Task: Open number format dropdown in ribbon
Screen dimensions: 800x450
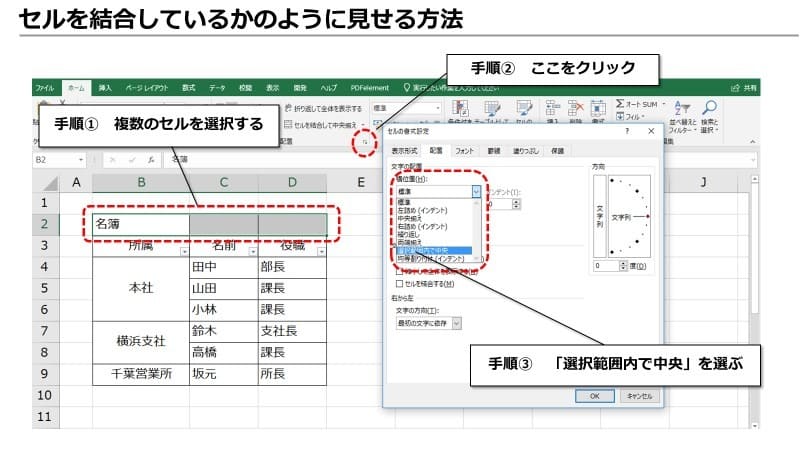Action: click(x=438, y=108)
